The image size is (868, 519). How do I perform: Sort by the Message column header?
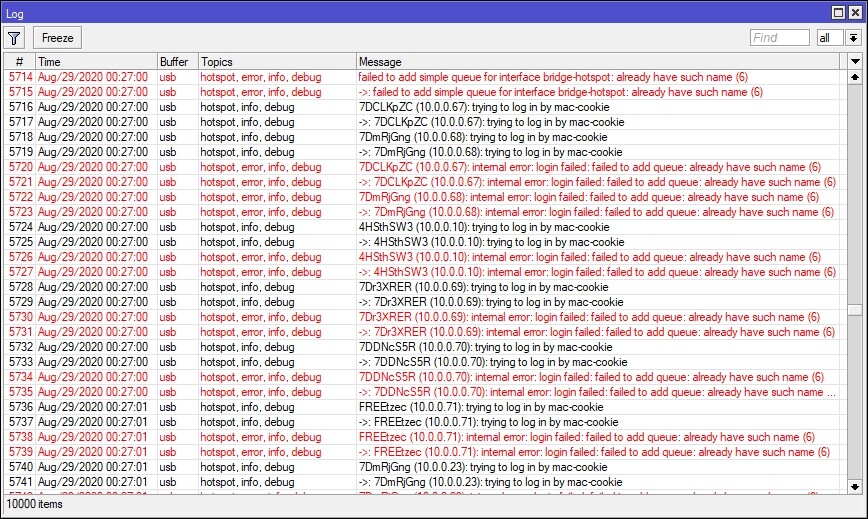(x=598, y=61)
